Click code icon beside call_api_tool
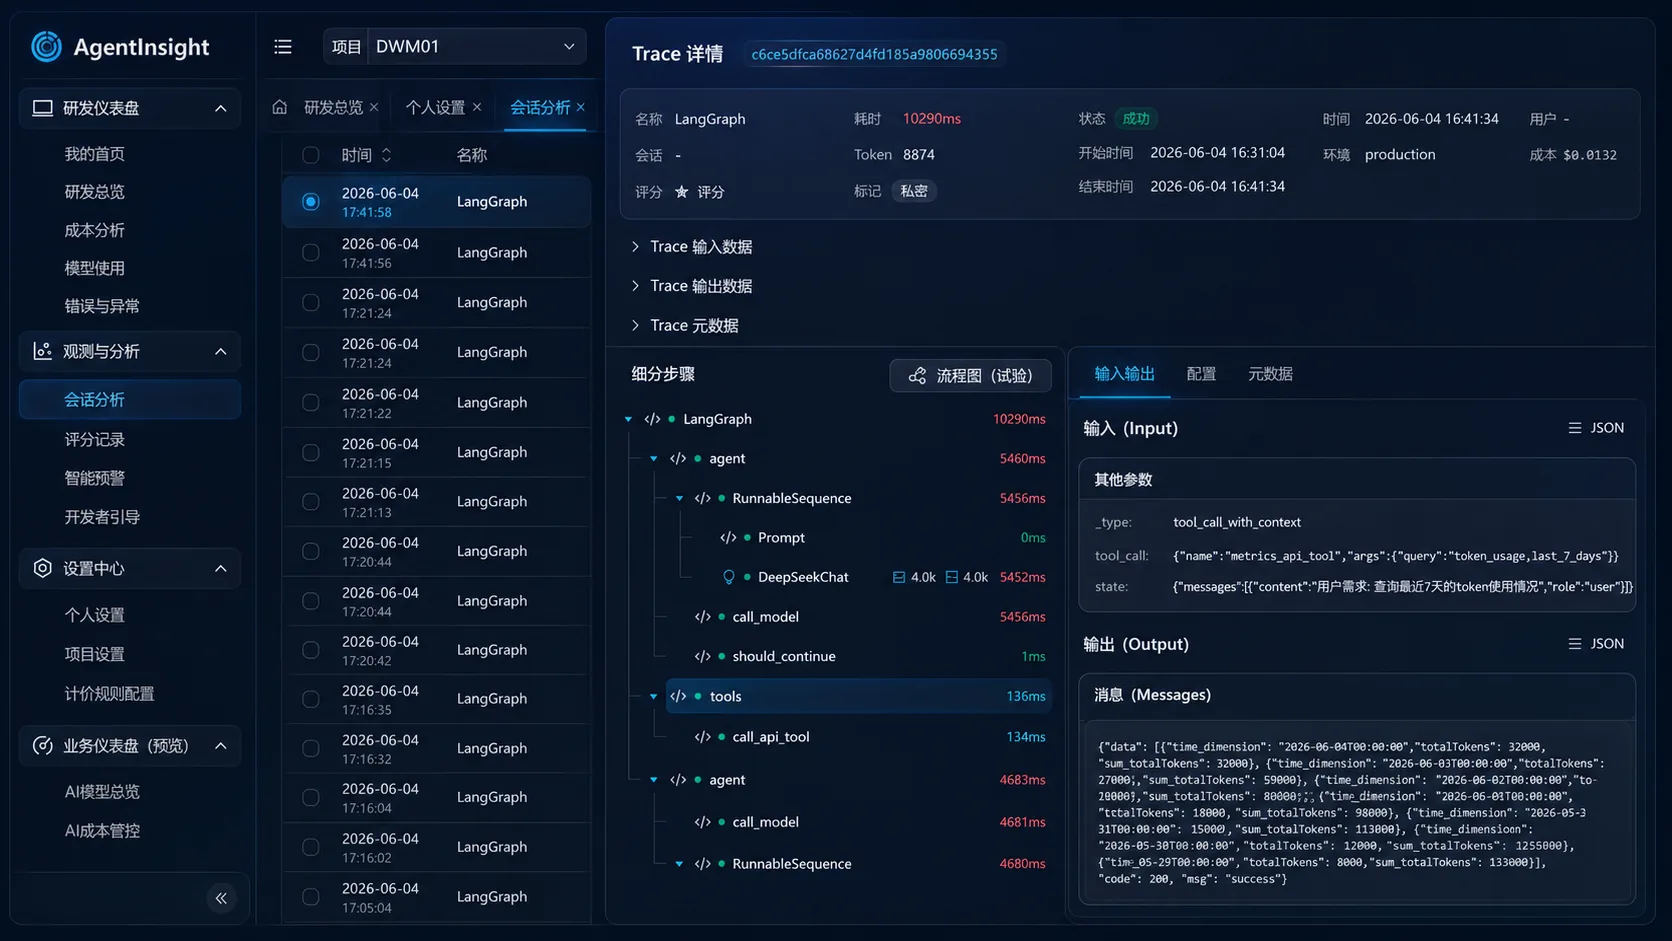Screen dimensions: 1672x941 pos(703,737)
